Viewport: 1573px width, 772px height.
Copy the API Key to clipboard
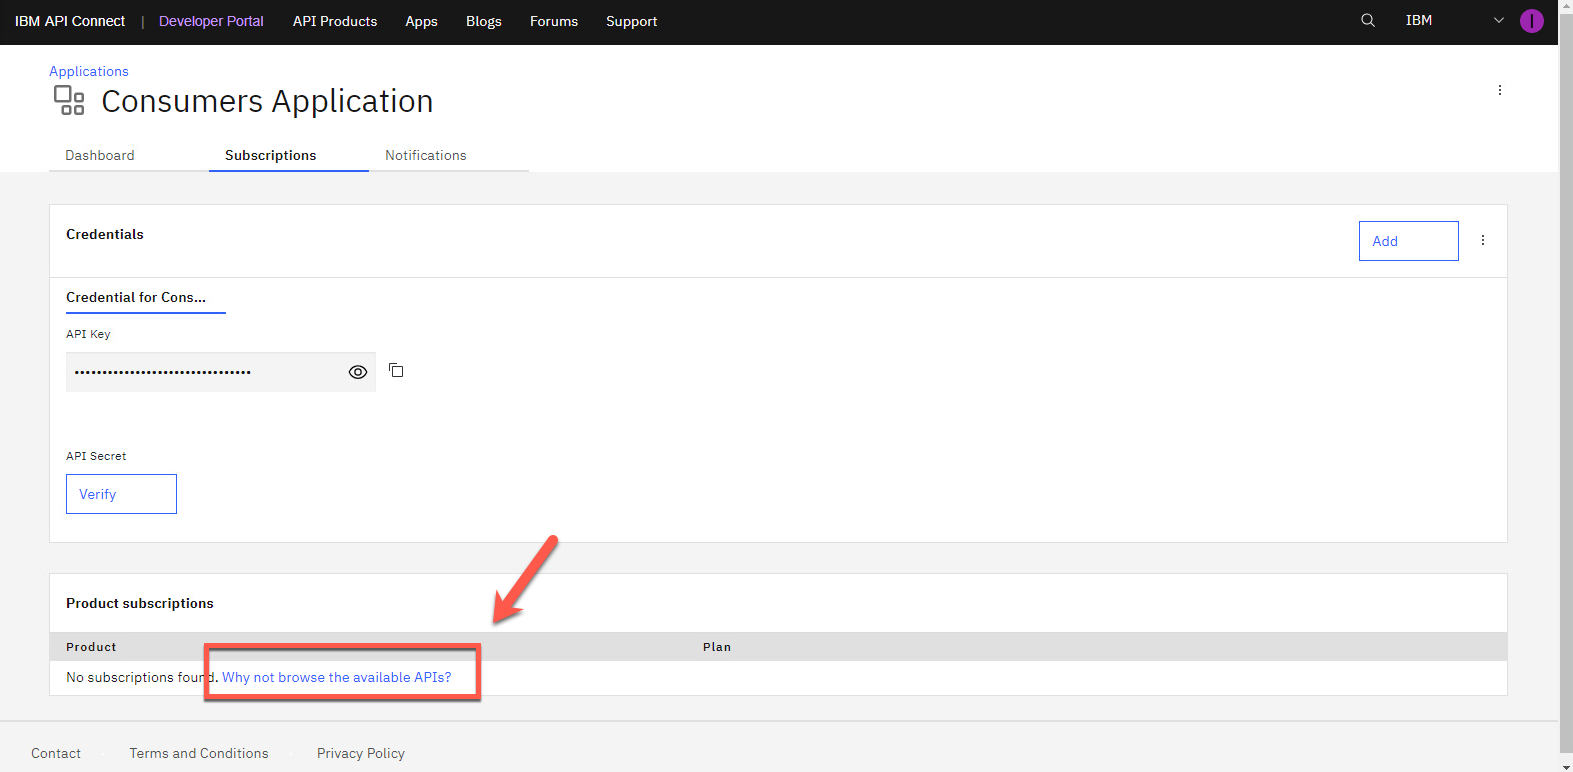(396, 371)
